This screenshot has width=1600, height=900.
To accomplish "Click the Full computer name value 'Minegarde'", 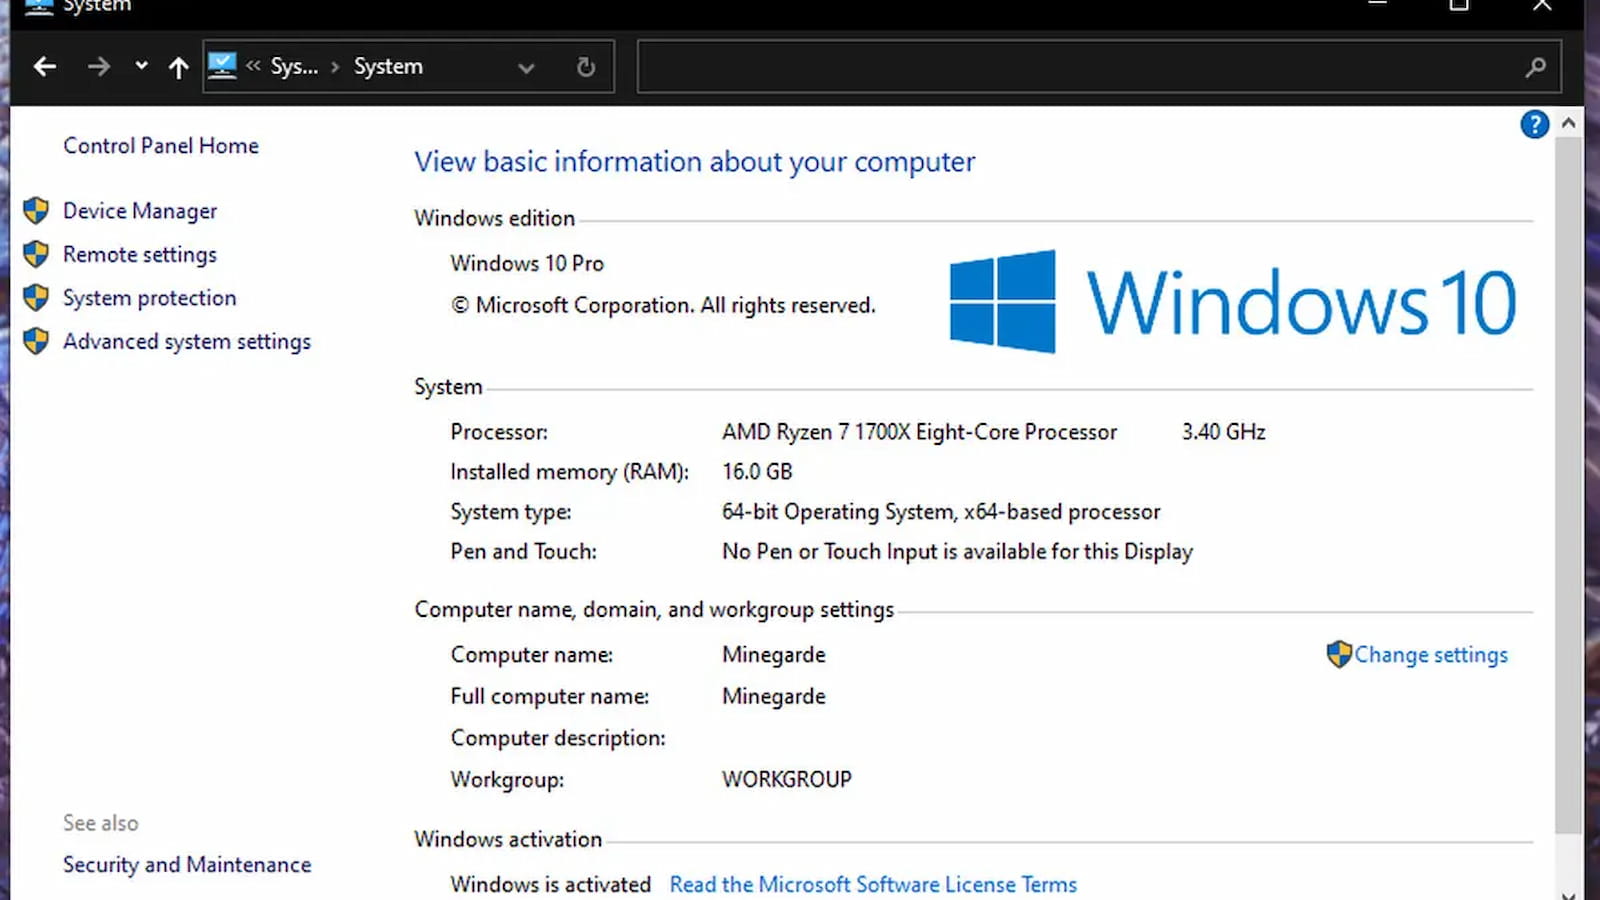I will coord(774,697).
